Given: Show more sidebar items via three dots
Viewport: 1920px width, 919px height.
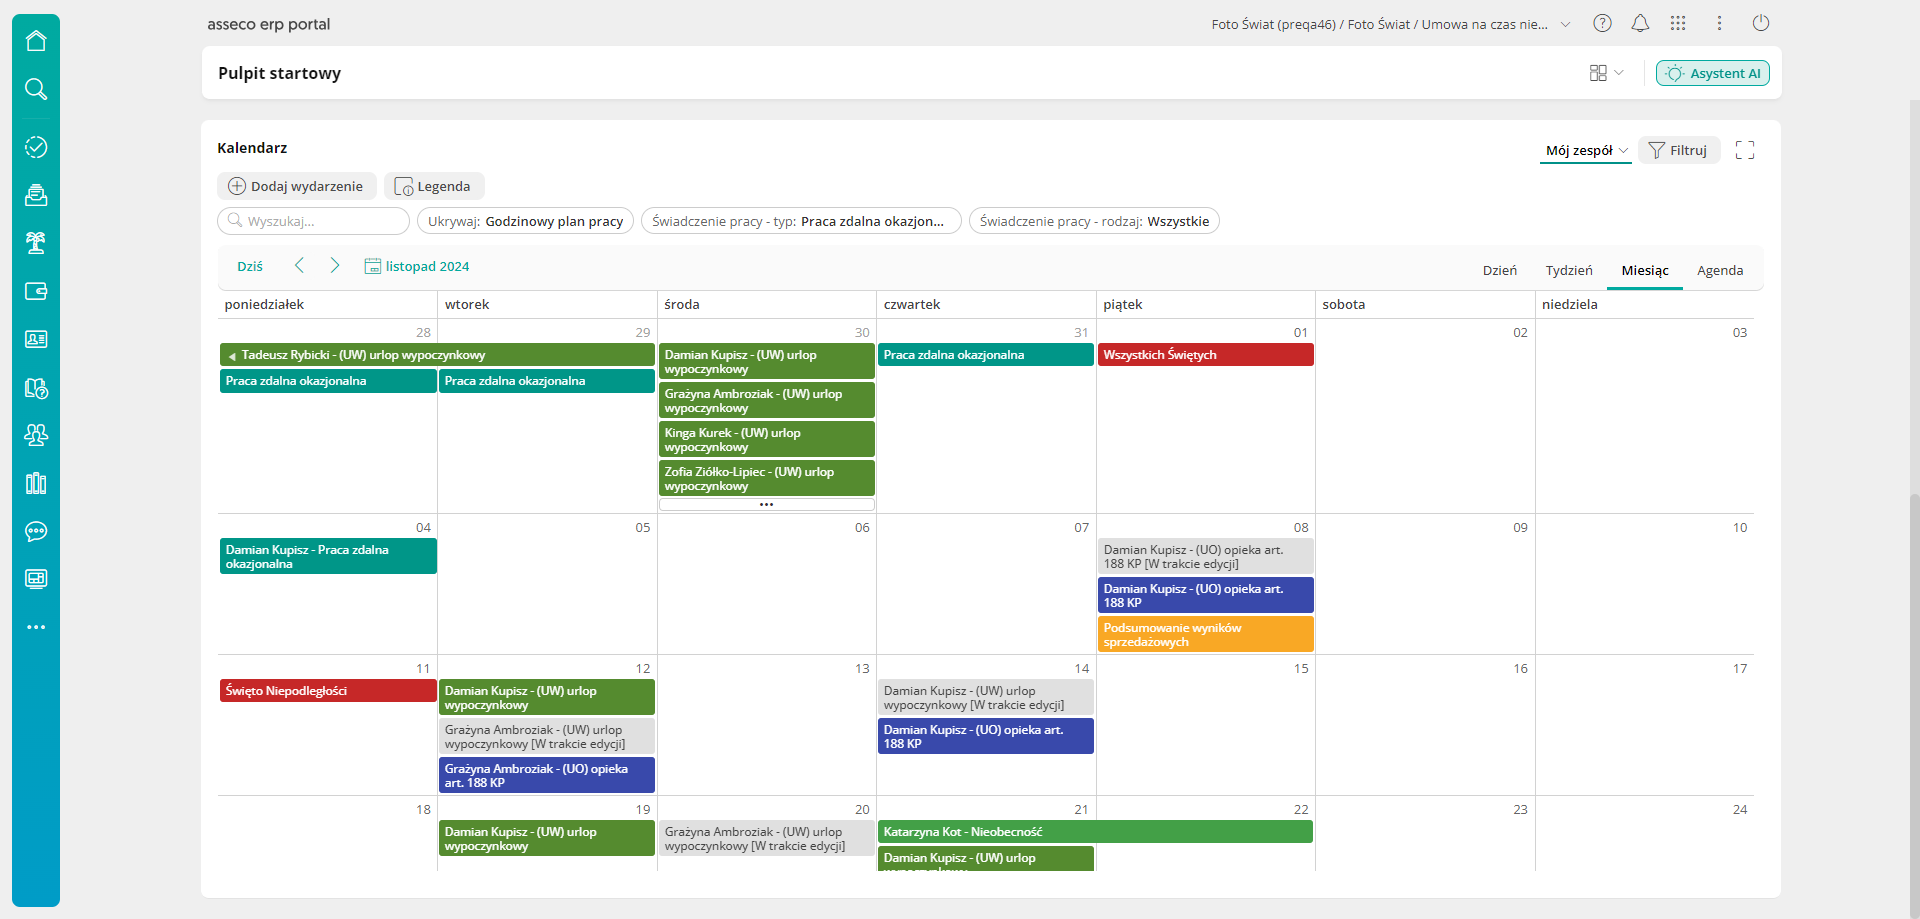Looking at the screenshot, I should click(x=36, y=627).
